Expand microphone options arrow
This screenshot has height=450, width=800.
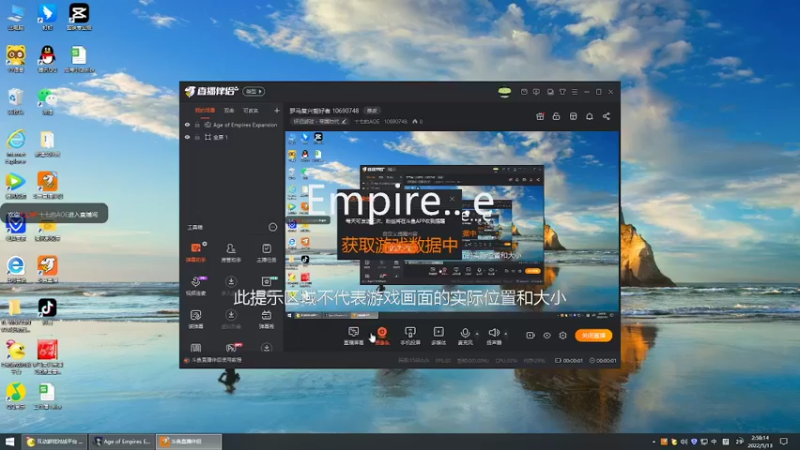pyautogui.click(x=477, y=334)
